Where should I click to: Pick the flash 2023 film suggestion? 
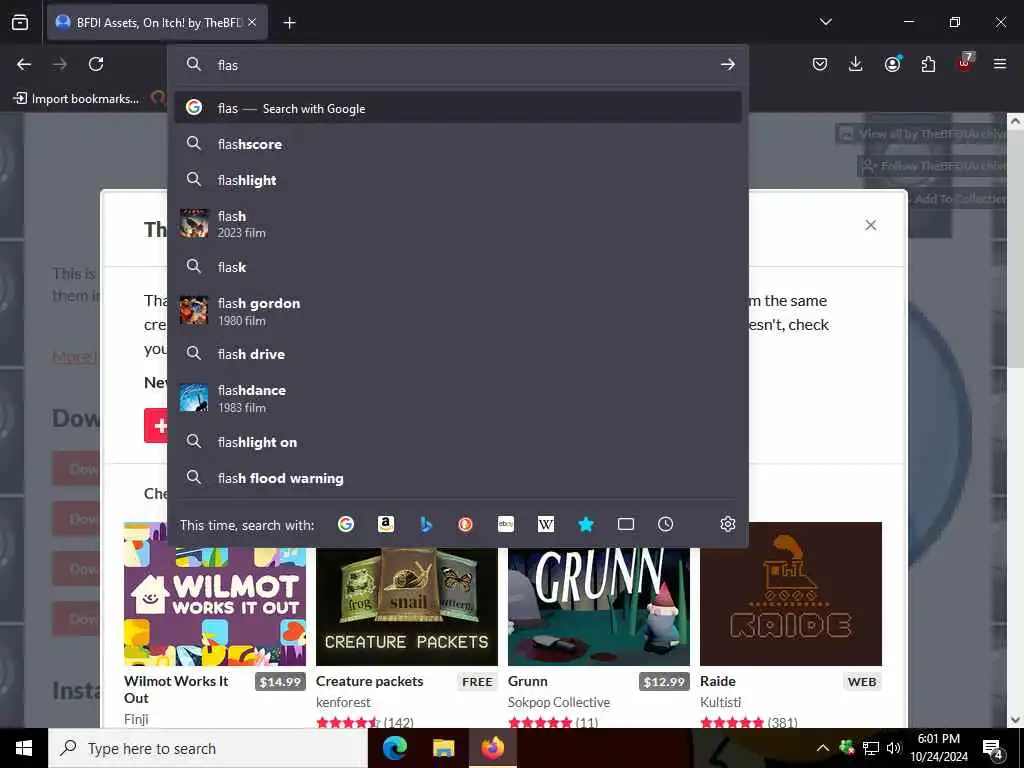coord(458,223)
